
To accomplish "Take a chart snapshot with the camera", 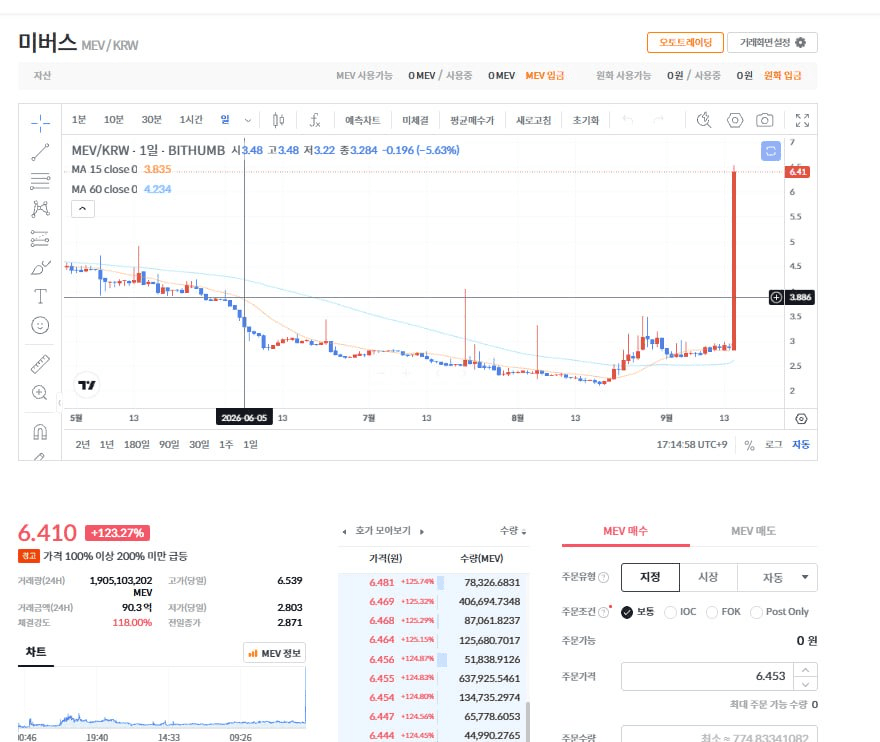I will pos(764,120).
